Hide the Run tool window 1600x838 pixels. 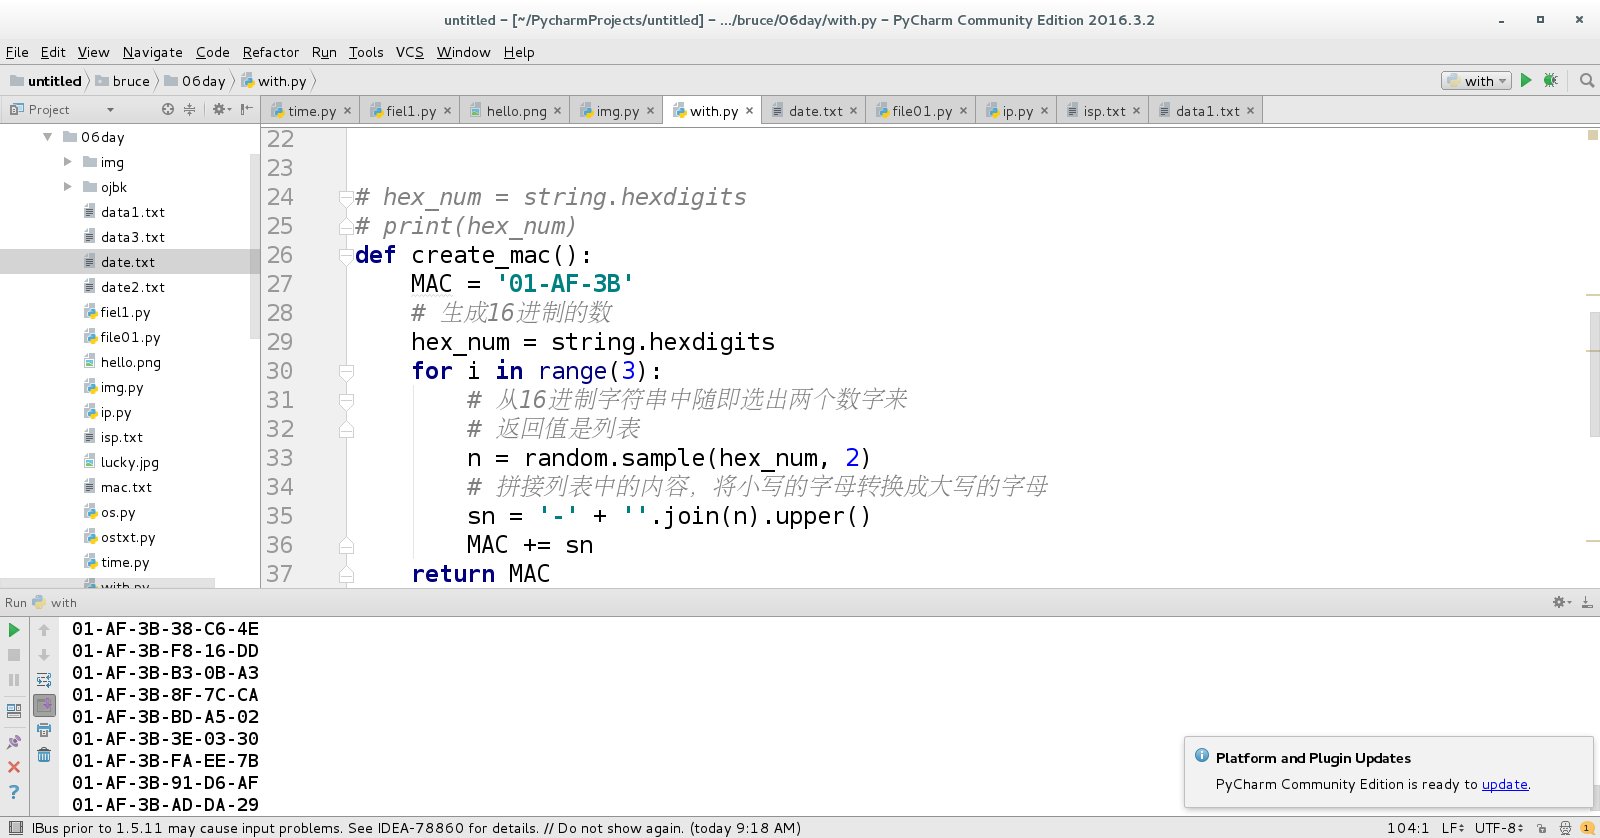pyautogui.click(x=1587, y=602)
